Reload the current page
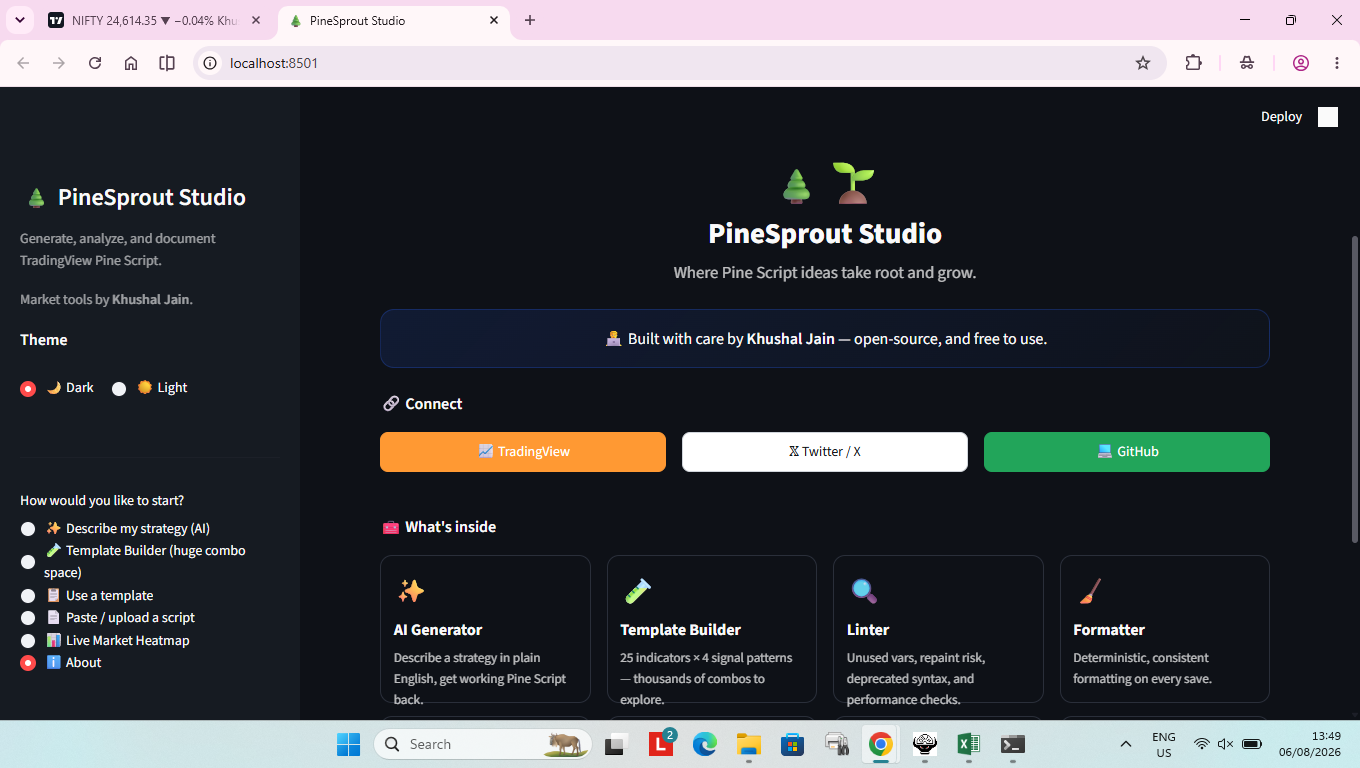The image size is (1360, 768). point(95,63)
